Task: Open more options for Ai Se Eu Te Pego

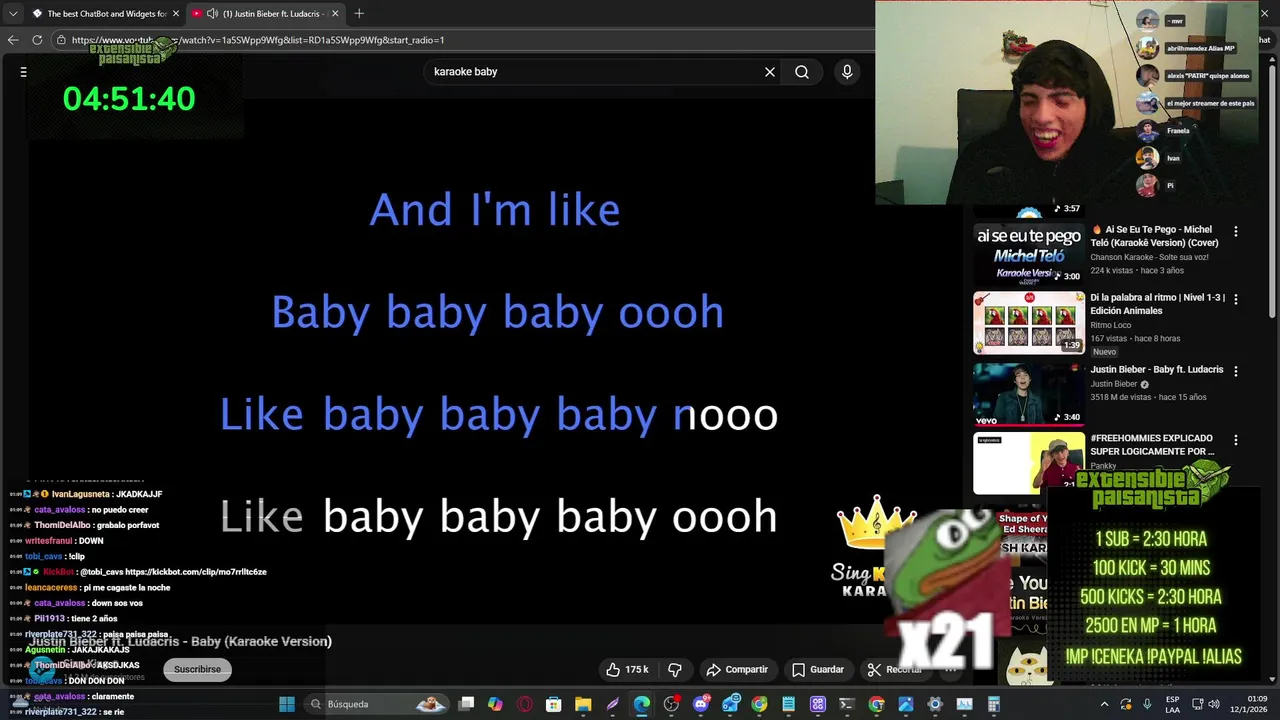Action: point(1236,231)
